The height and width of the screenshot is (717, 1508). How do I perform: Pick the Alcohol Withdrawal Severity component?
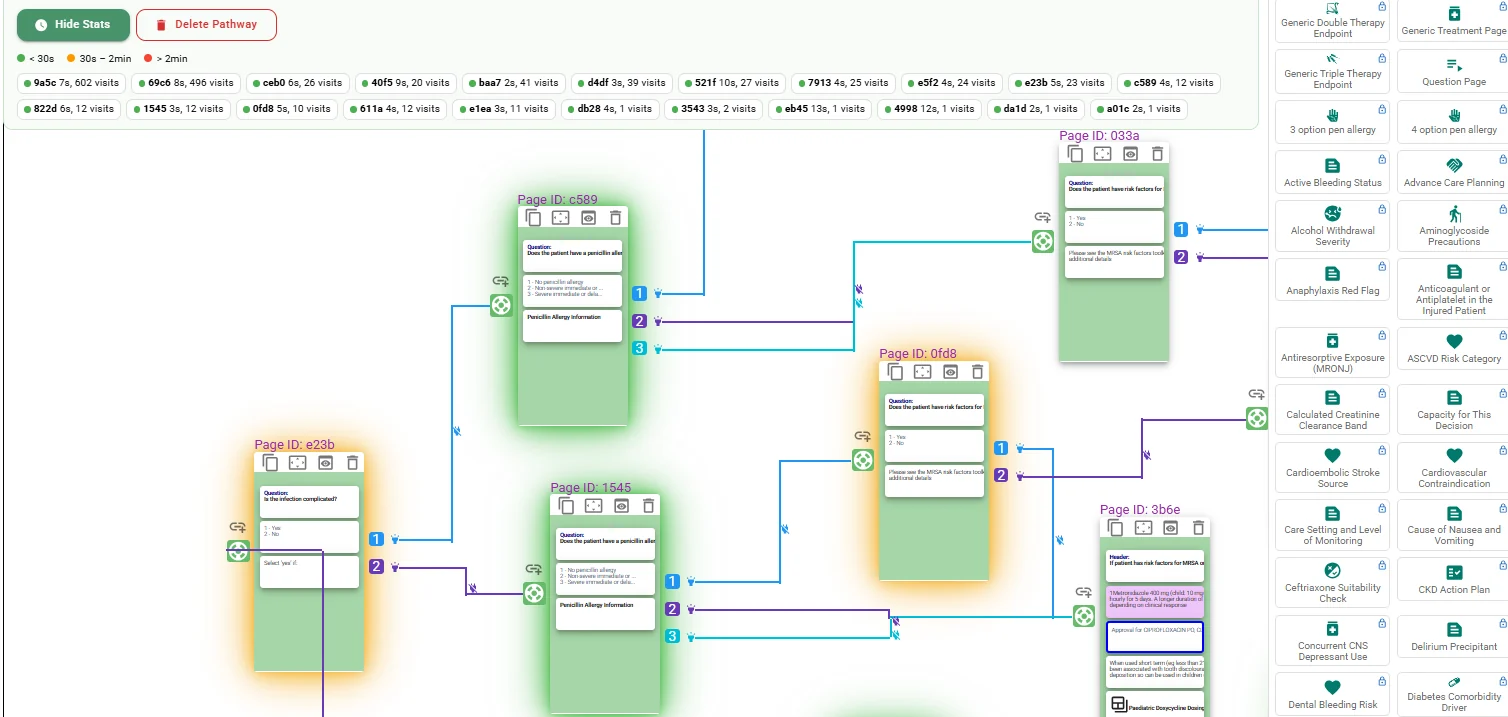[x=1332, y=225]
